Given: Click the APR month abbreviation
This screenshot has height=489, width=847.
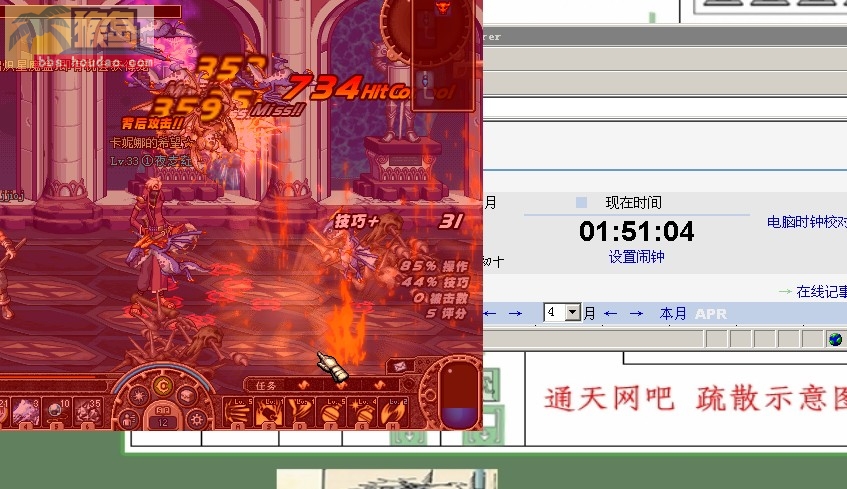Looking at the screenshot, I should pos(711,314).
